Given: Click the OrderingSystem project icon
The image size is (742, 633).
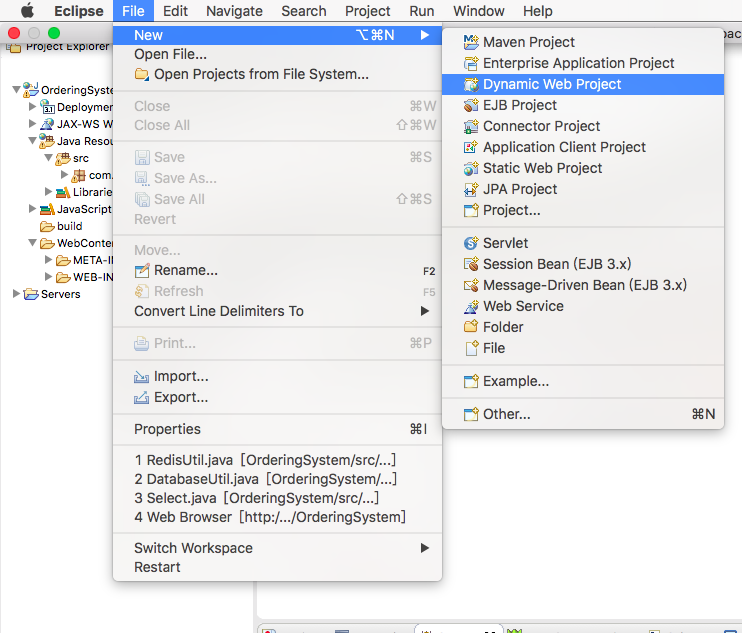Looking at the screenshot, I should (x=31, y=89).
